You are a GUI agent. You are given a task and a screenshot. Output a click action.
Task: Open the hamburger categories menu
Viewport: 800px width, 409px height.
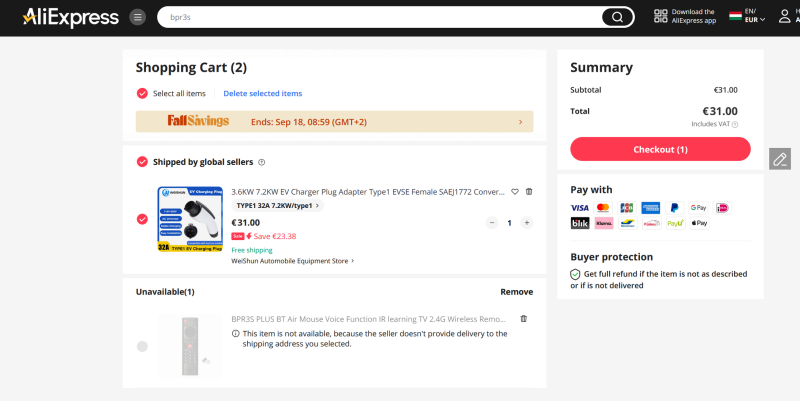[137, 17]
